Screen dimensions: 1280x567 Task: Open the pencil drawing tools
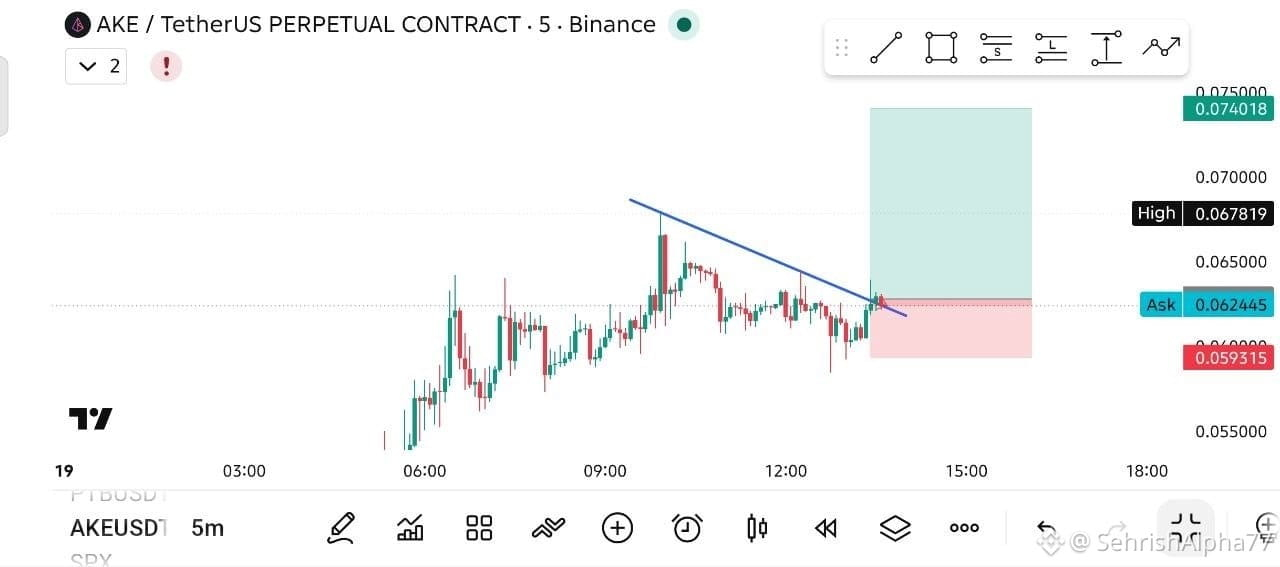341,528
